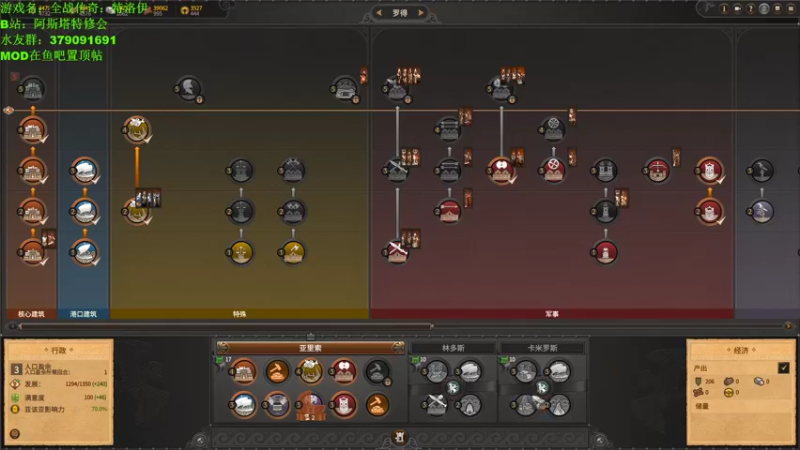Click the 发展 growth value row
The width and height of the screenshot is (800, 450).
(59, 384)
